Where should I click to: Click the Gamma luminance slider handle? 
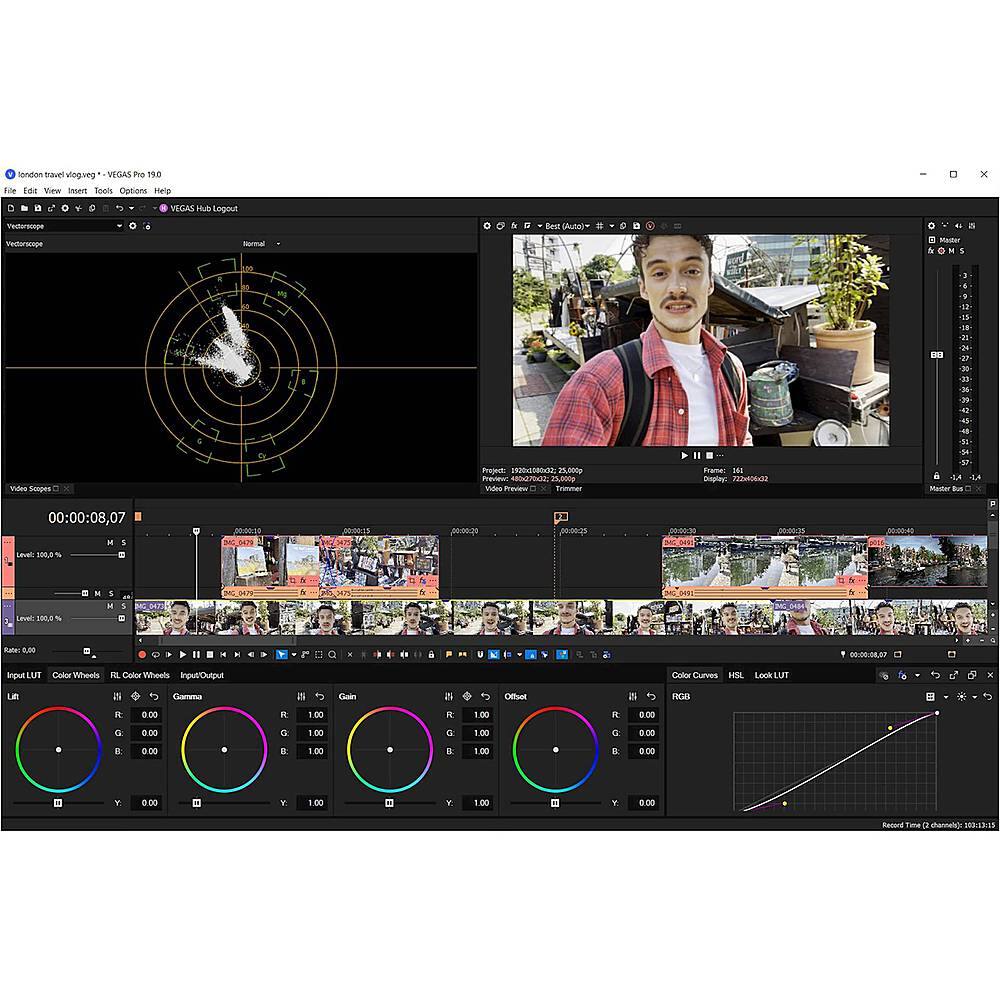197,803
